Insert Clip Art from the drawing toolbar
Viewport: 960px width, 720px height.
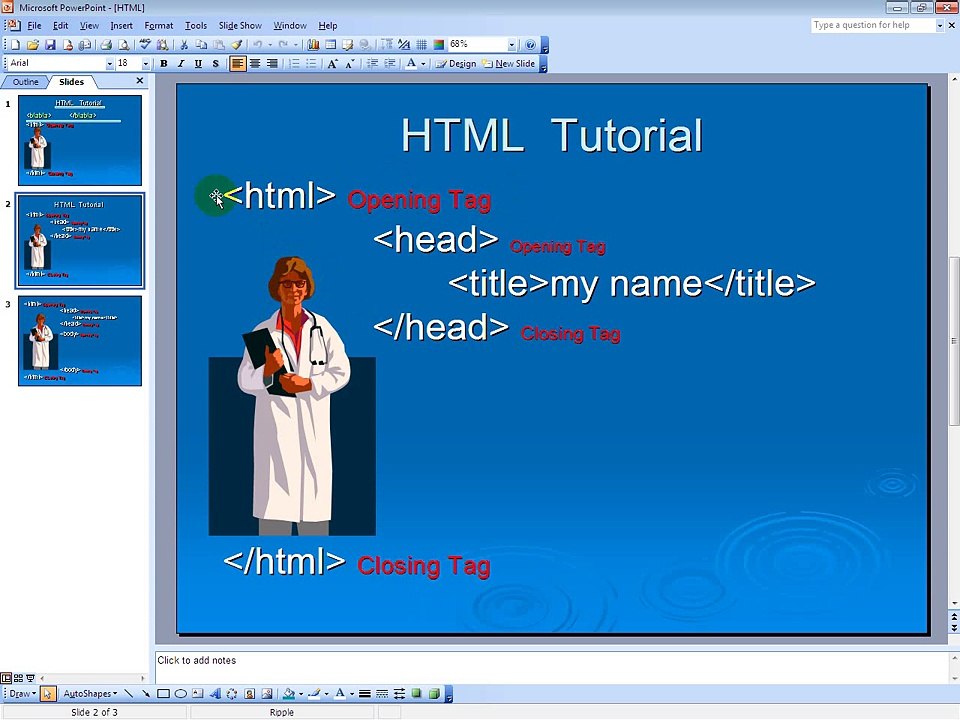(x=249, y=694)
